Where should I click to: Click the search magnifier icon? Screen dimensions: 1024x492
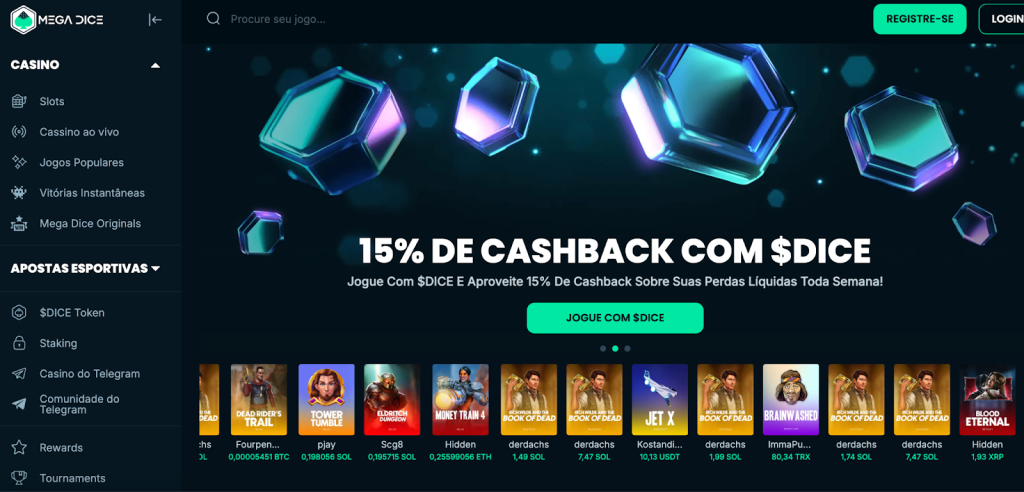tap(213, 18)
